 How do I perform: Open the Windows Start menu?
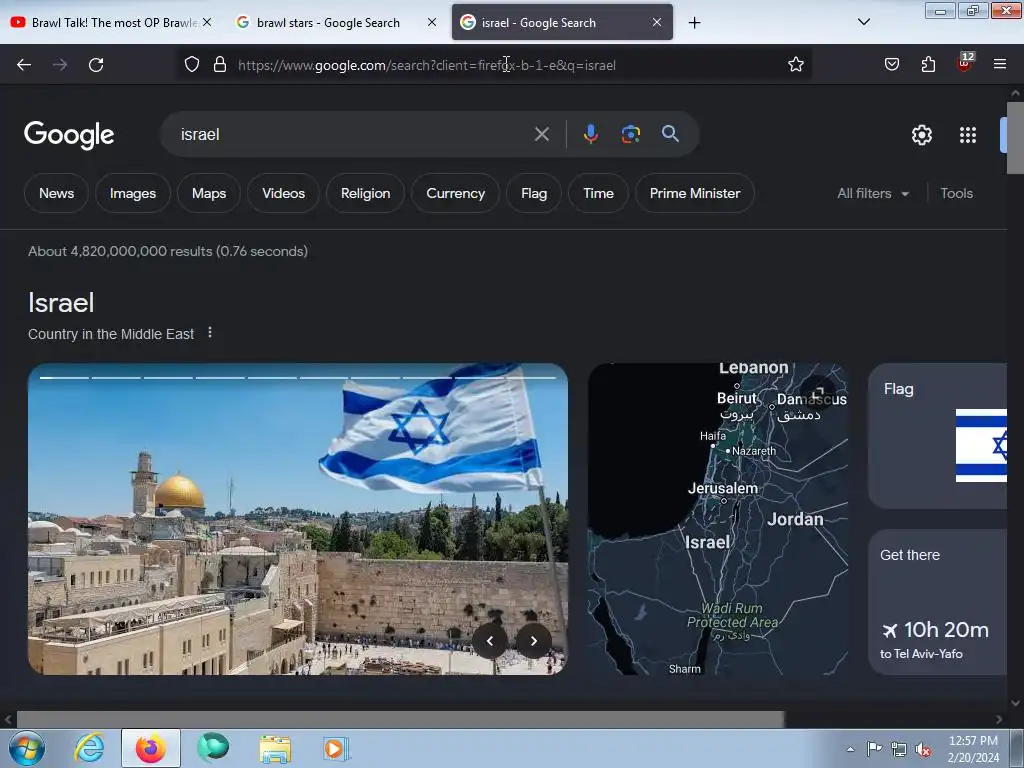click(x=26, y=748)
